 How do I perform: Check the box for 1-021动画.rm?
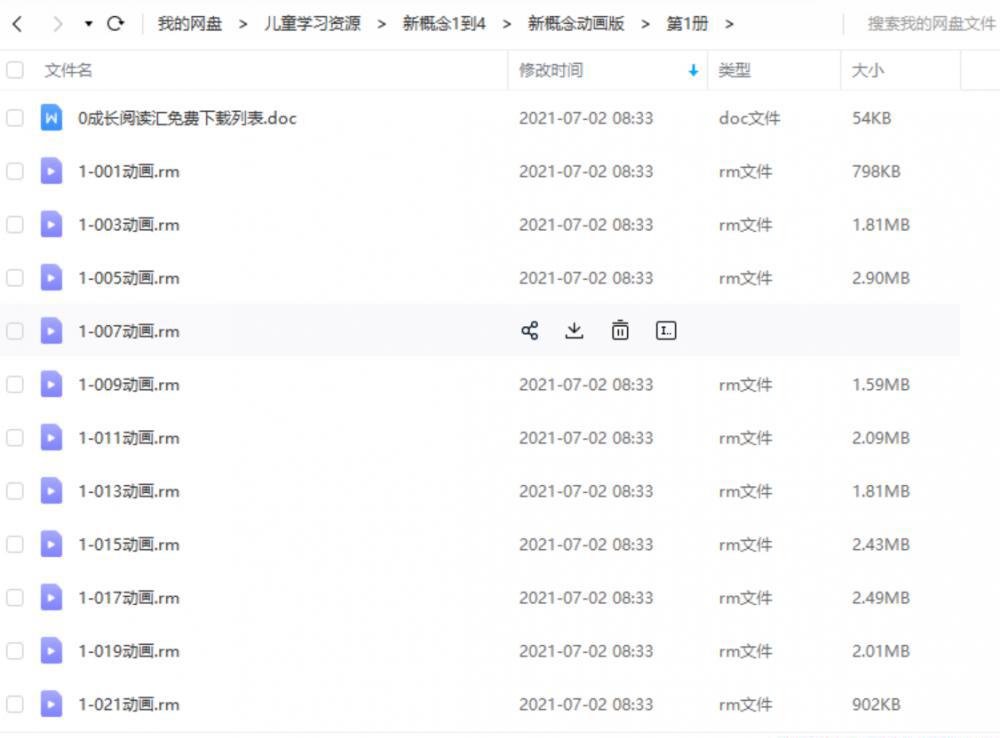point(15,704)
